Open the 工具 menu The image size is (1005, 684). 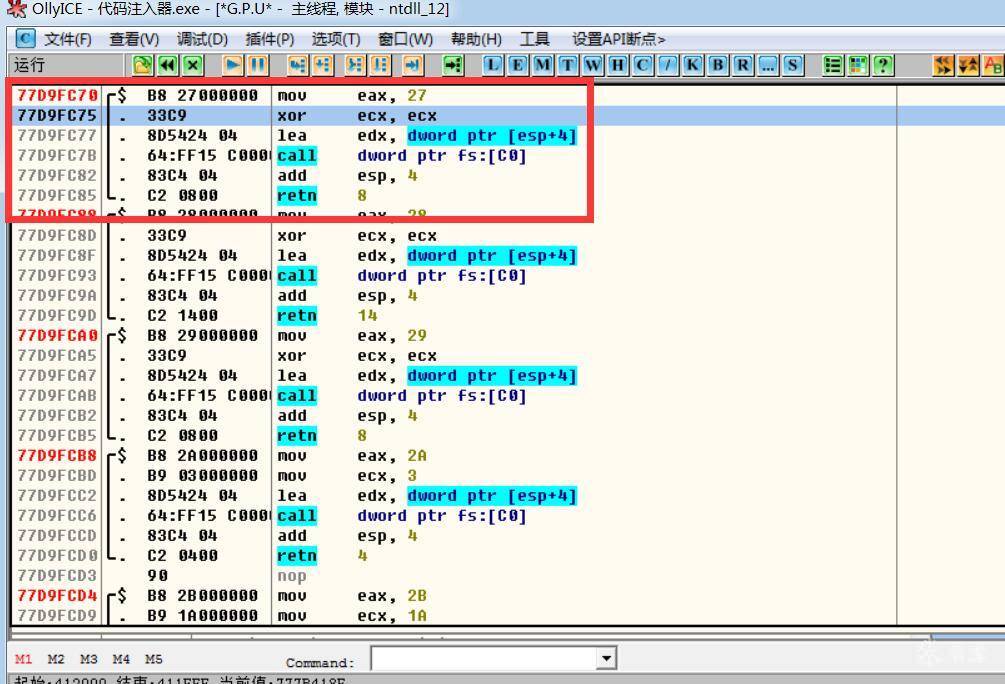[535, 39]
